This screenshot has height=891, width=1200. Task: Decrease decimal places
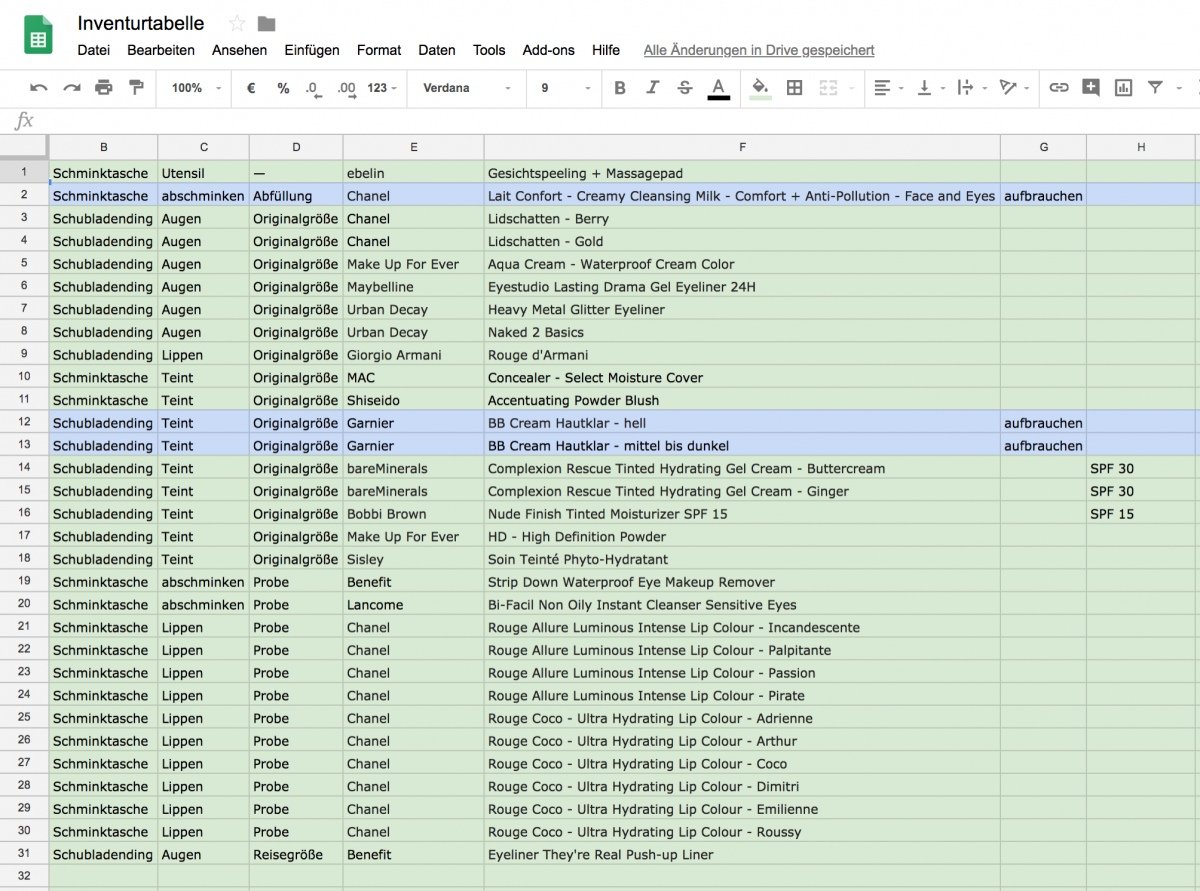(x=314, y=88)
